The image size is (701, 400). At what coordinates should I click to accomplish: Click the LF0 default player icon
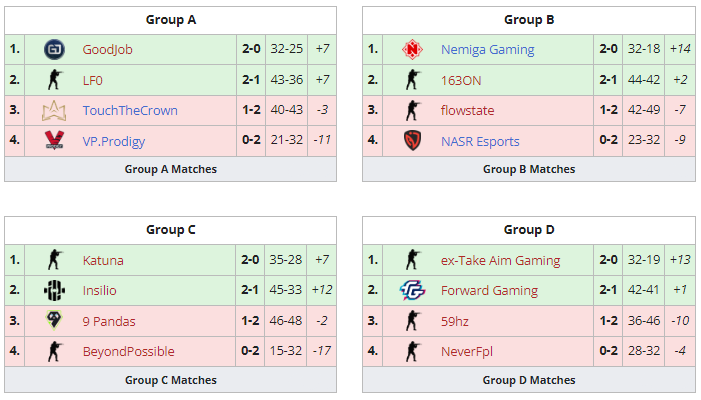(x=54, y=80)
